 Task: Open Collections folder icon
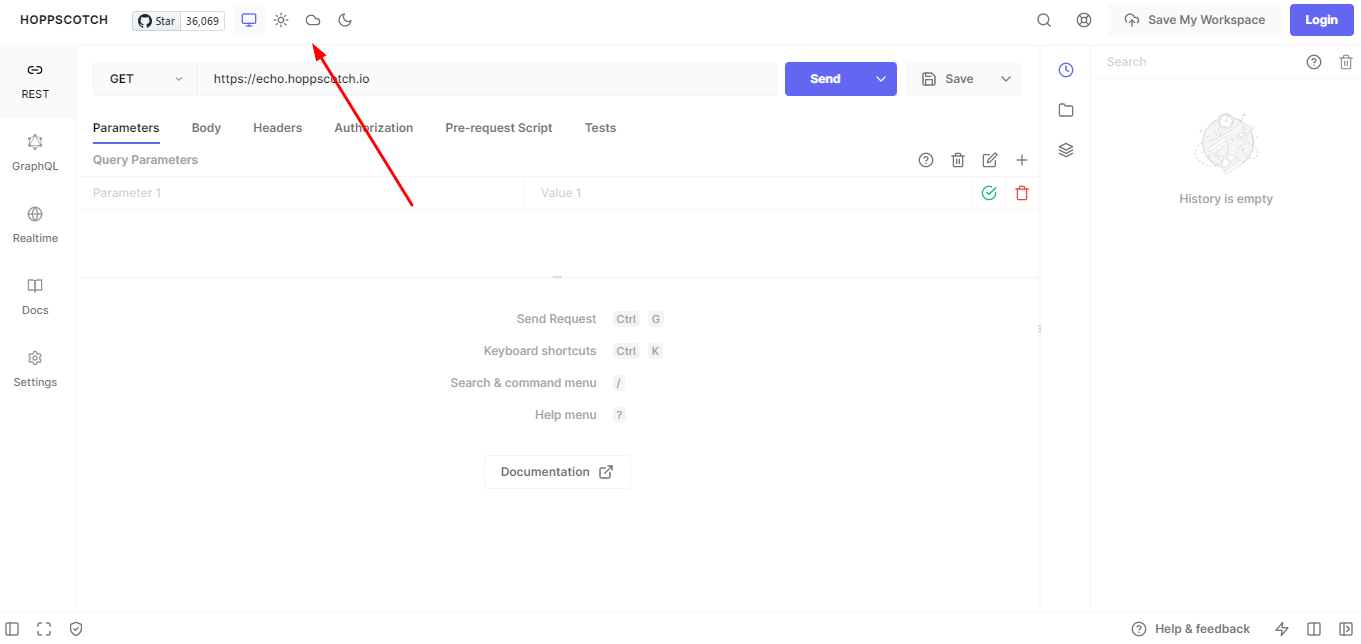(1066, 110)
